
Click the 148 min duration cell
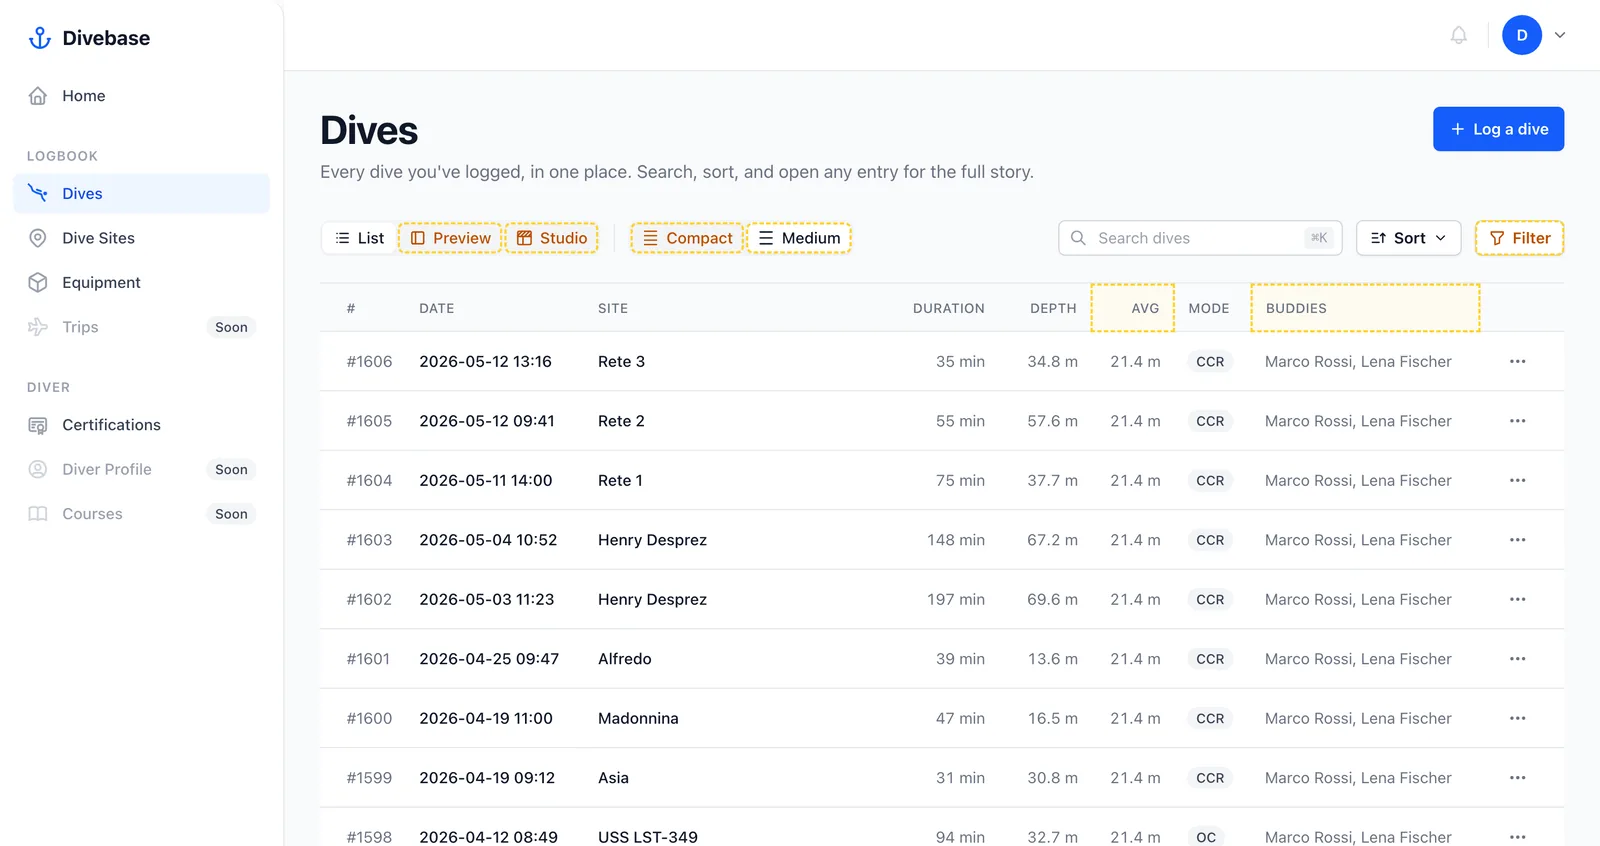(x=955, y=540)
